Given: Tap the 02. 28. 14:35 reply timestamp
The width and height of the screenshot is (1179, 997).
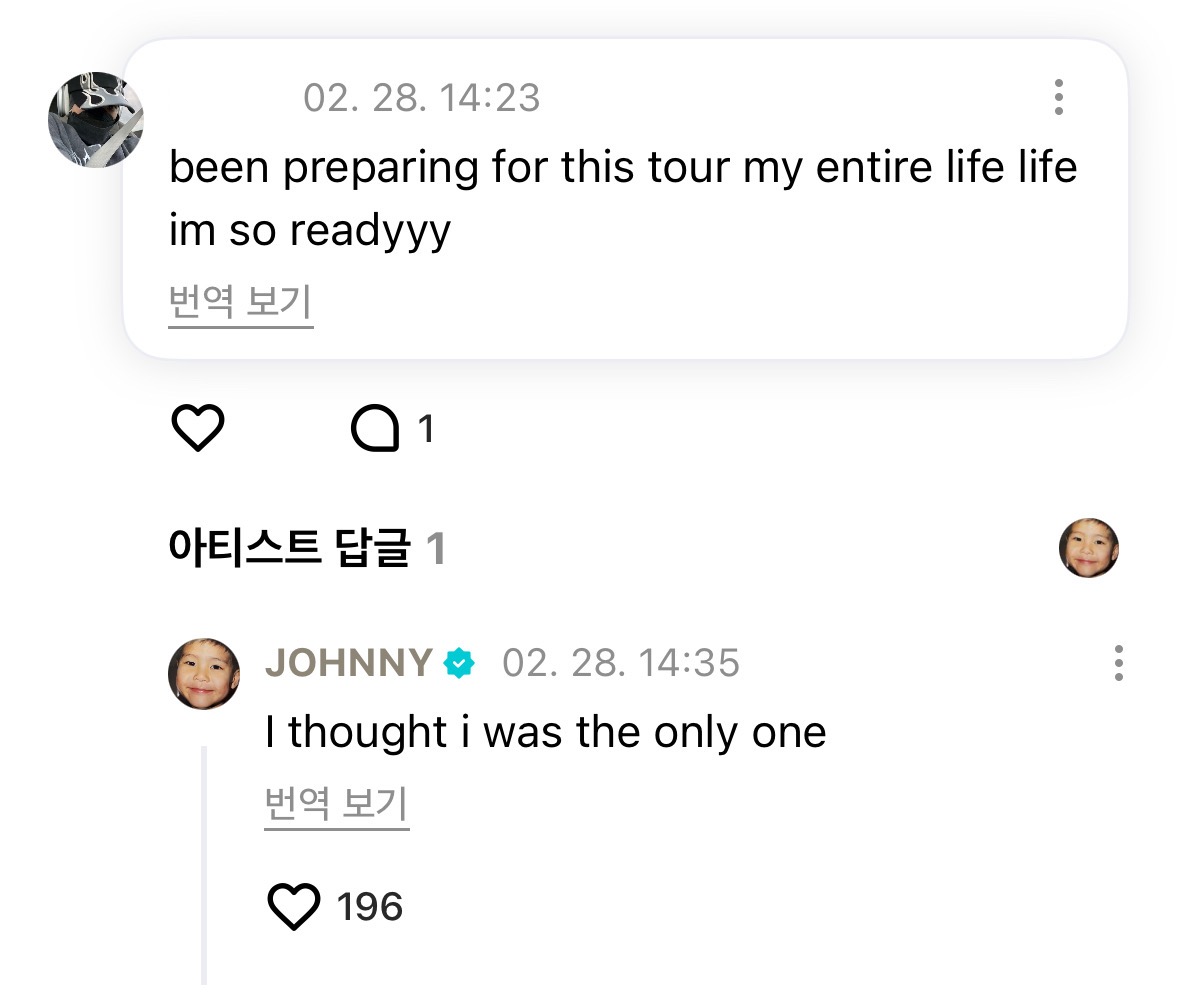Looking at the screenshot, I should [621, 663].
